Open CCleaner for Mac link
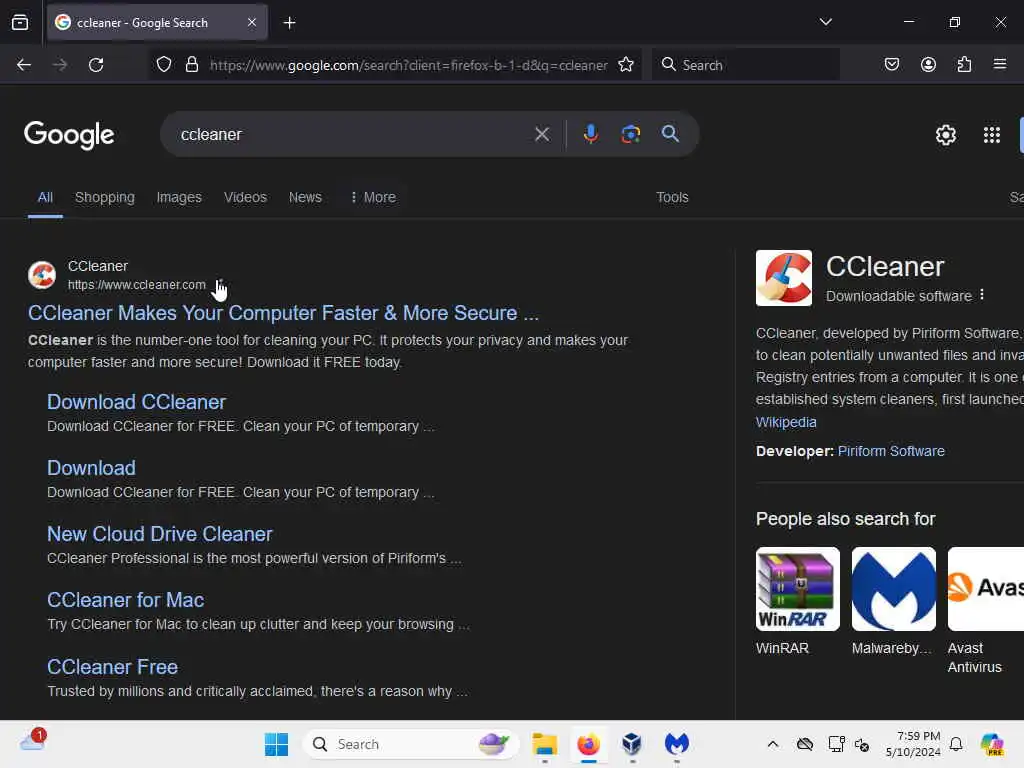The height and width of the screenshot is (768, 1024). coord(125,600)
